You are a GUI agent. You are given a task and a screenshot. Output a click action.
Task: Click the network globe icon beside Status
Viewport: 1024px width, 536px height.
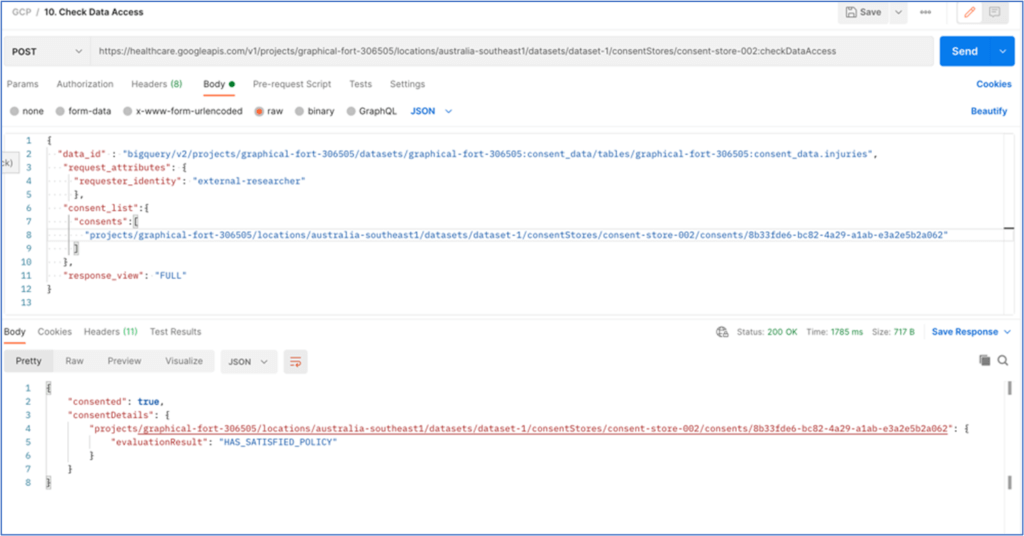tap(722, 332)
